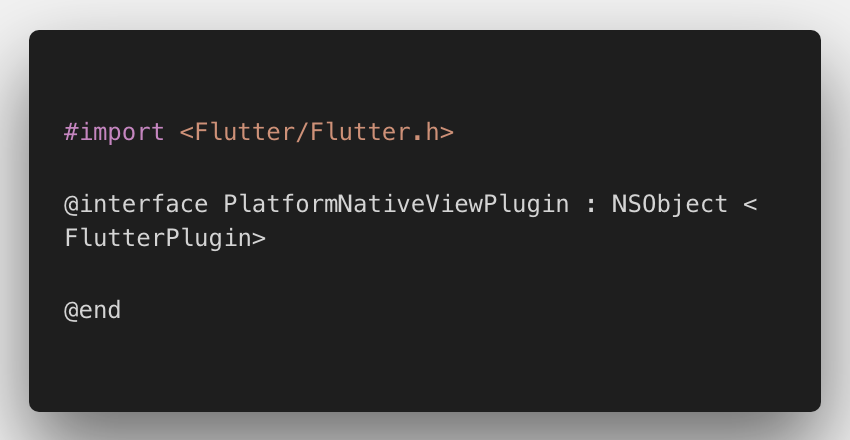Click the <Flutter/Flutter.h> header path

(317, 132)
